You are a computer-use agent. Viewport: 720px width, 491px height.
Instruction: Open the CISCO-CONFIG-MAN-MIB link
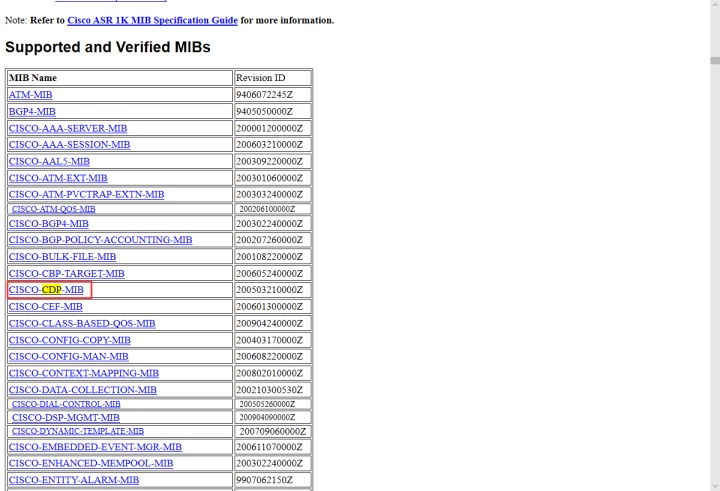[68, 357]
